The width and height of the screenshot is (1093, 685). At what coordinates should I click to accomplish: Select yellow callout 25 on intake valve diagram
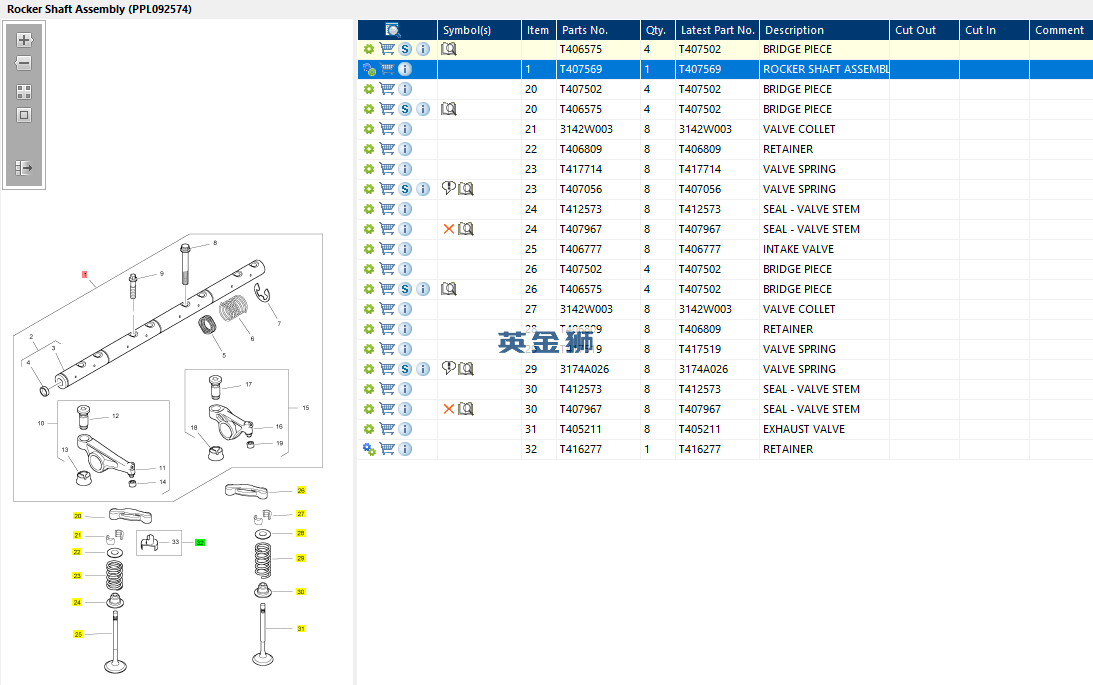[x=78, y=634]
